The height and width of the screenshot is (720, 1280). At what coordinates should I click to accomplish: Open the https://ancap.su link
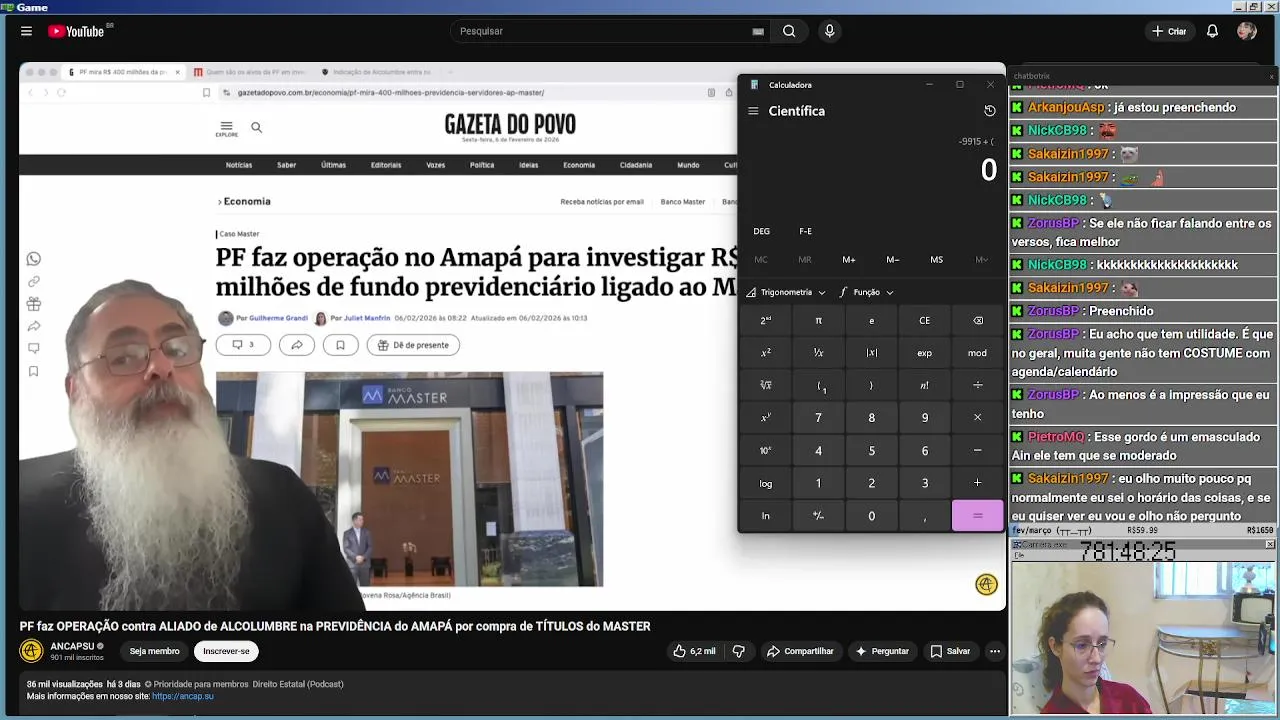tap(183, 696)
